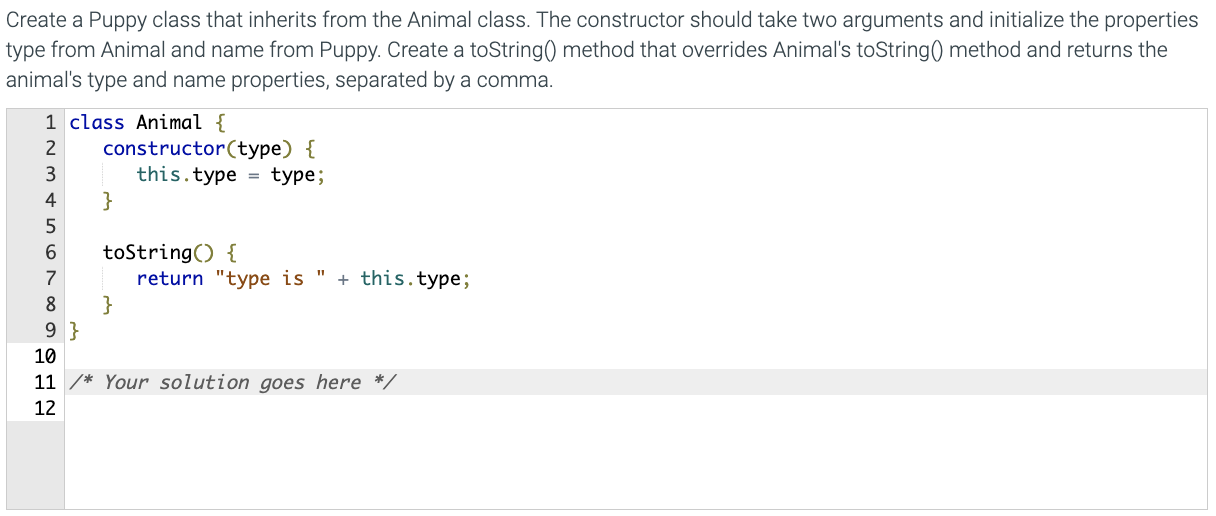Place cursor on empty line 12
This screenshot has height=516, width=1216.
coord(636,408)
